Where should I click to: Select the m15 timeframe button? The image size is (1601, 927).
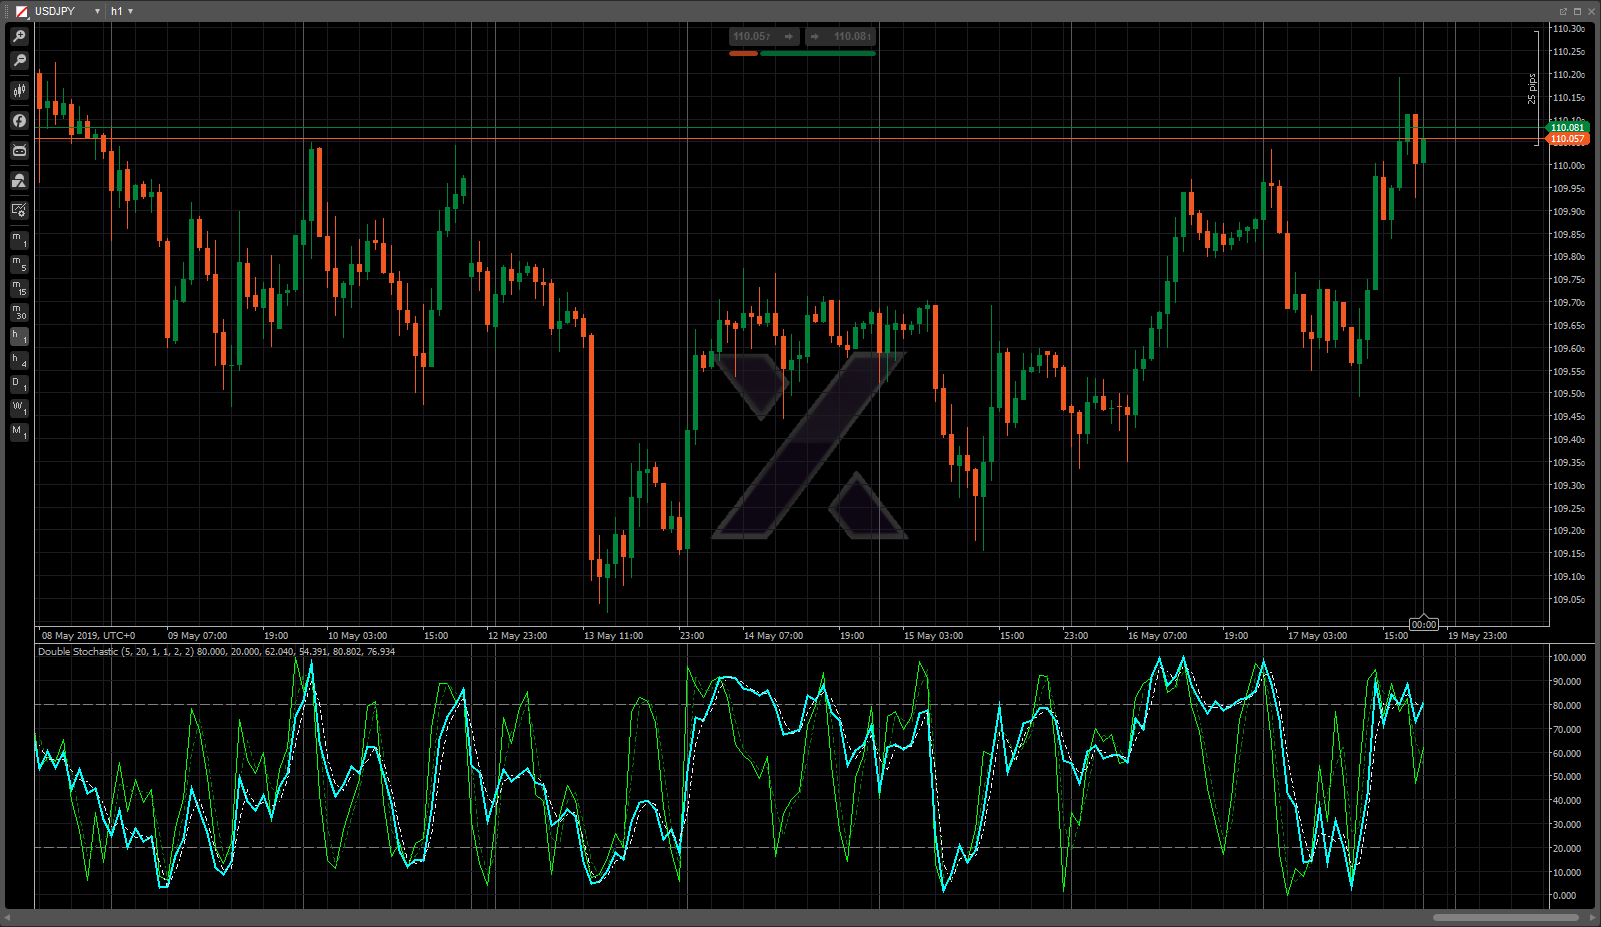point(19,288)
